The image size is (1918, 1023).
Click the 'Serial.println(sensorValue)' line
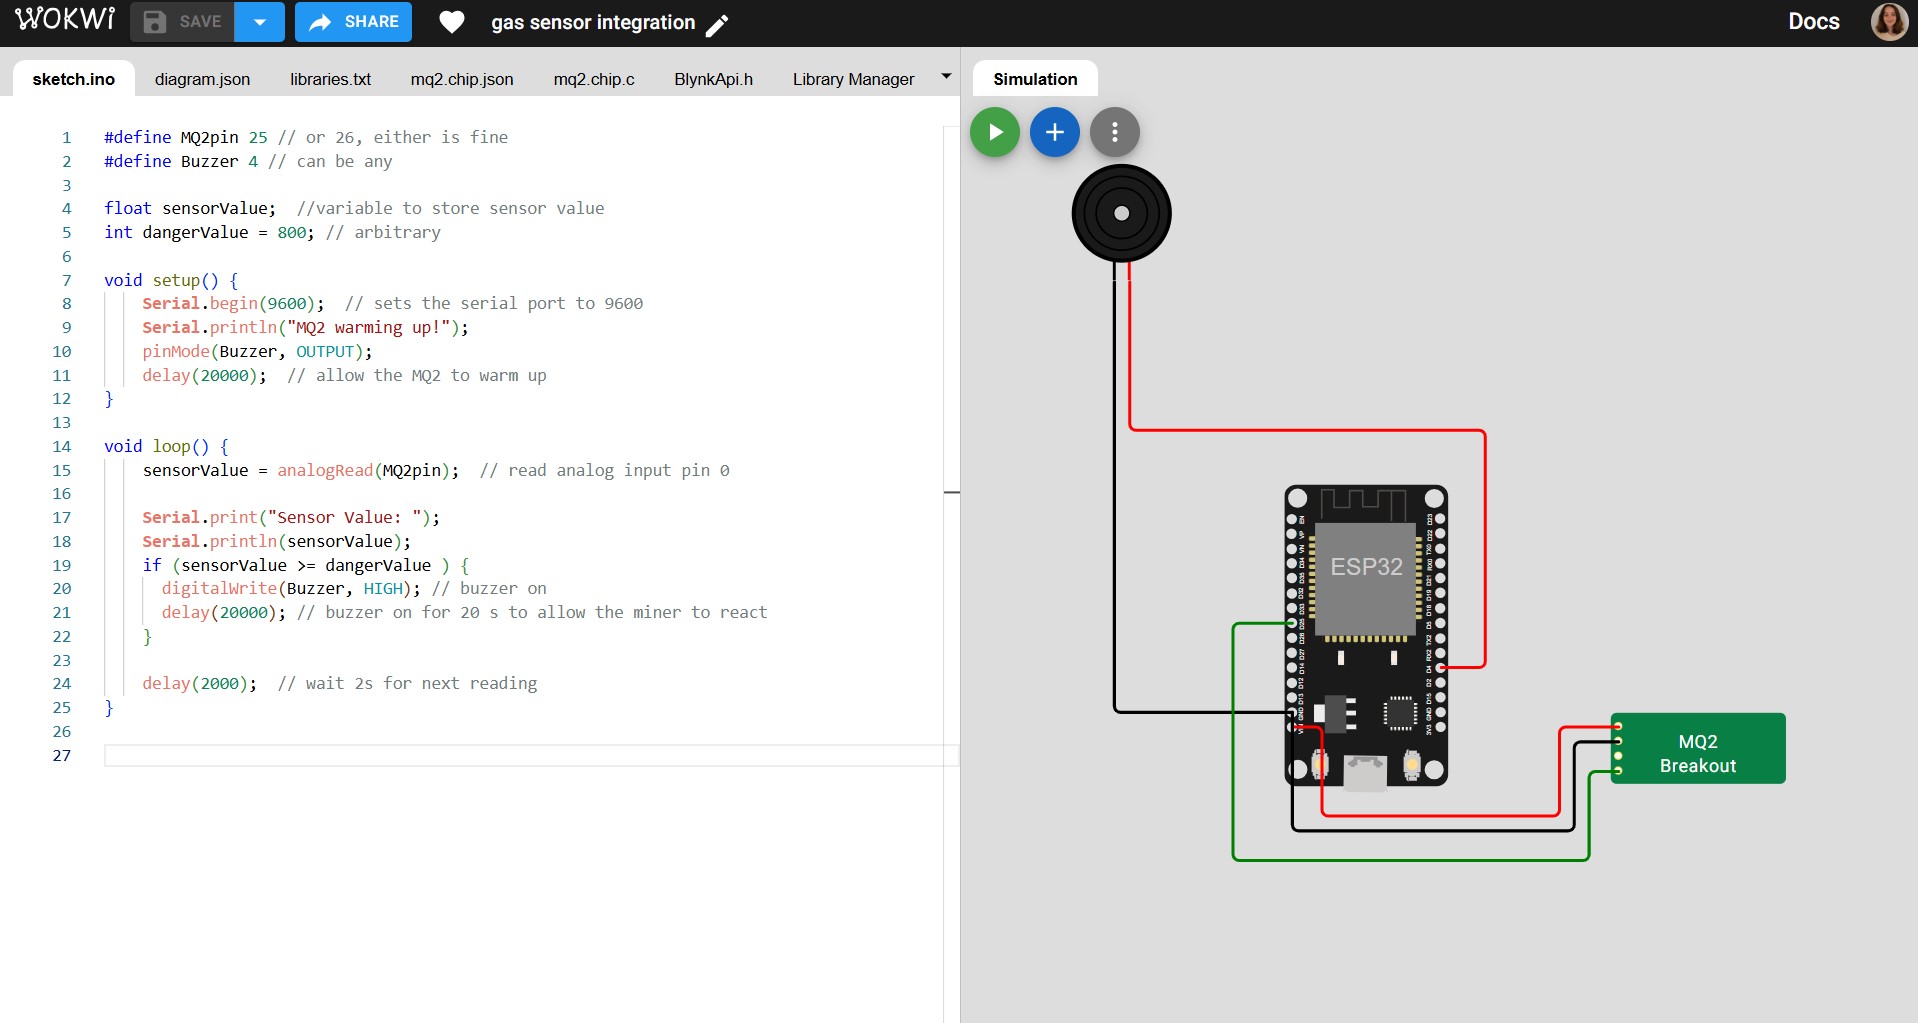point(276,541)
